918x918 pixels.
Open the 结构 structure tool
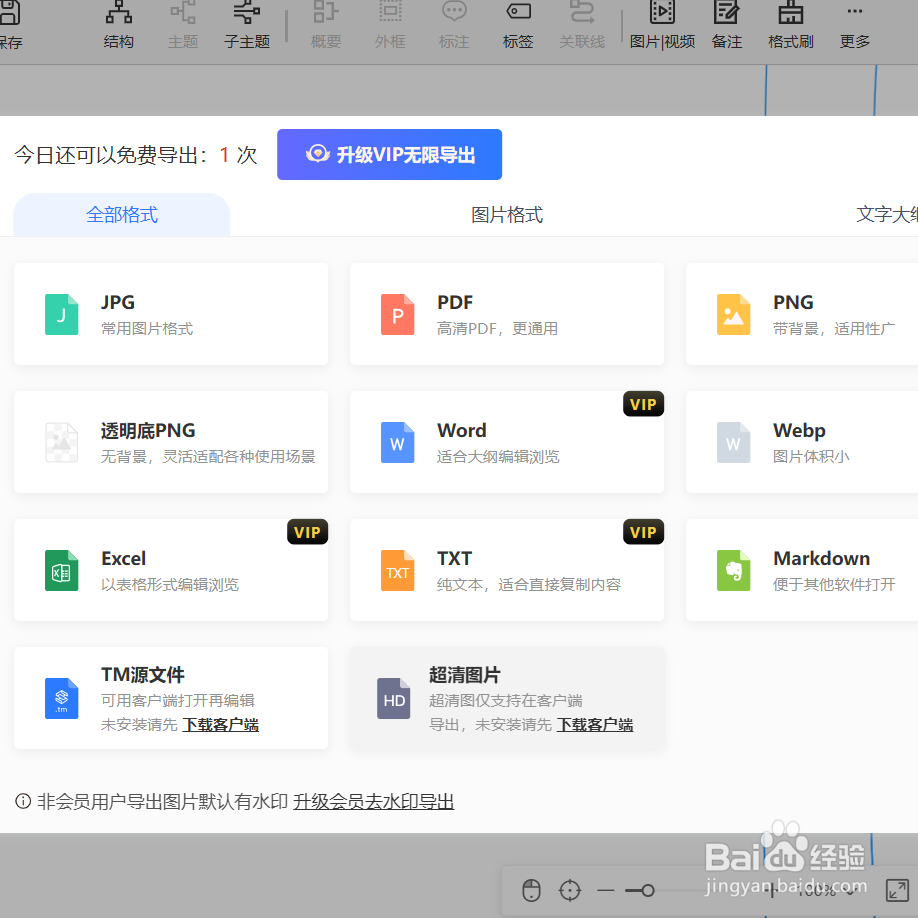pyautogui.click(x=118, y=25)
